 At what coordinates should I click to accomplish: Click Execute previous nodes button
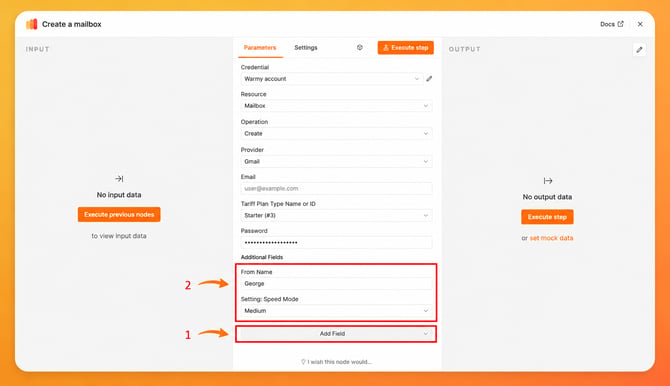119,215
